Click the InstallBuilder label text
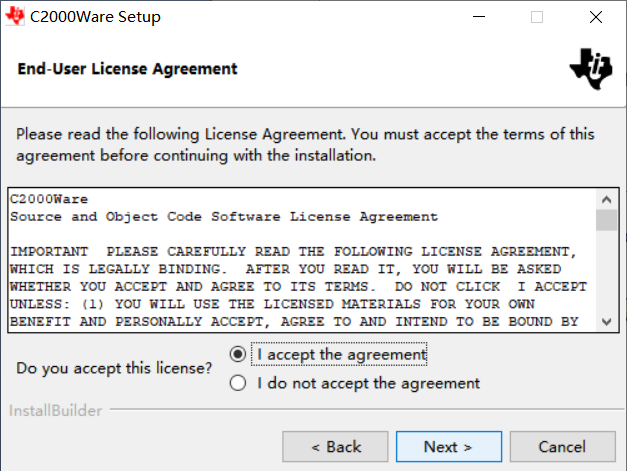The height and width of the screenshot is (471, 627). [x=54, y=410]
